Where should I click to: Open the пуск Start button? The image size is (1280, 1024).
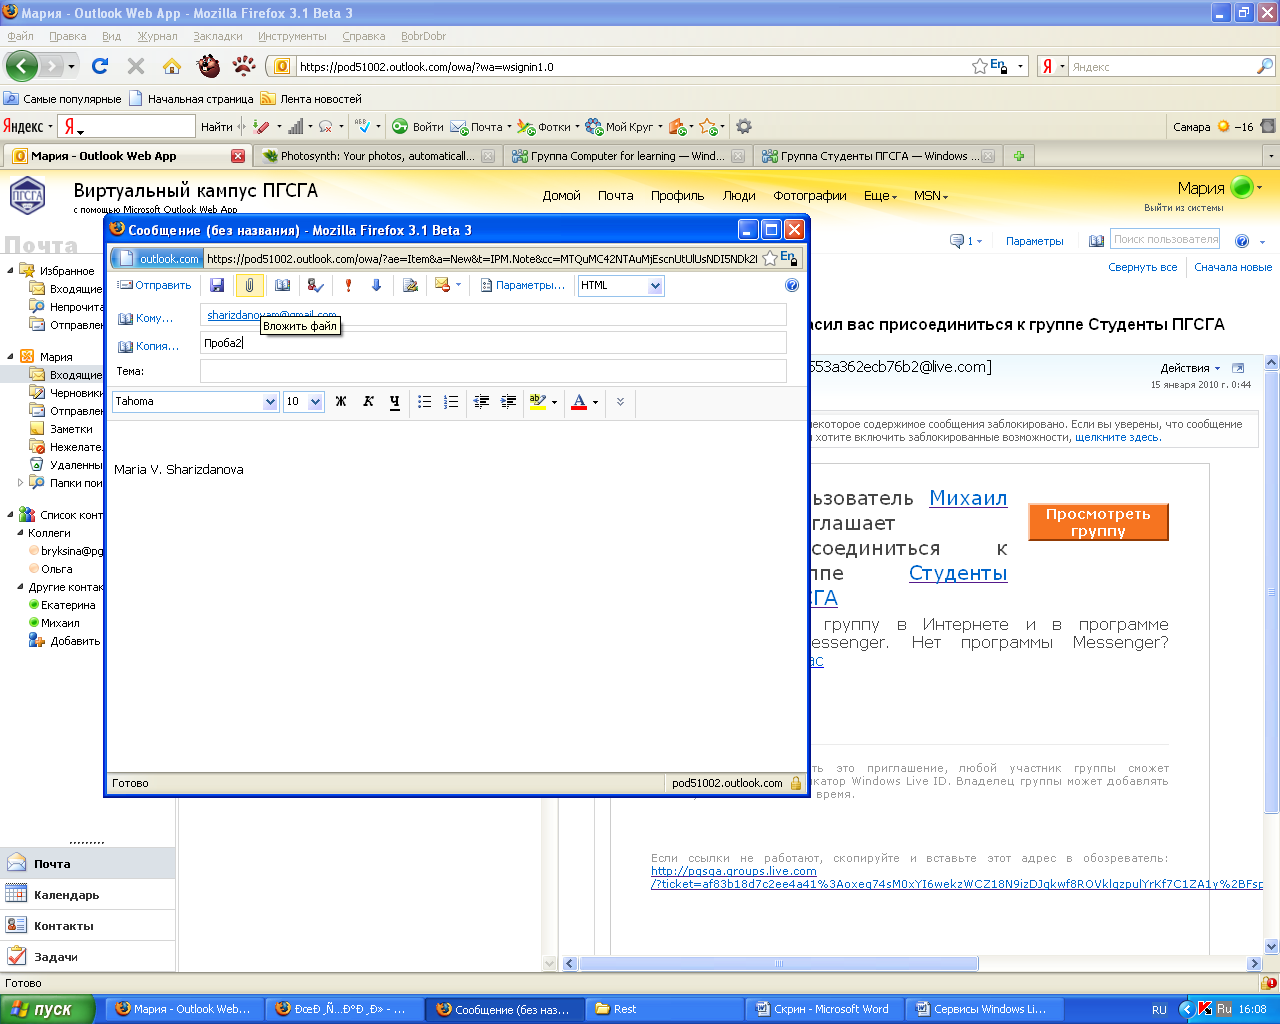[x=47, y=1009]
